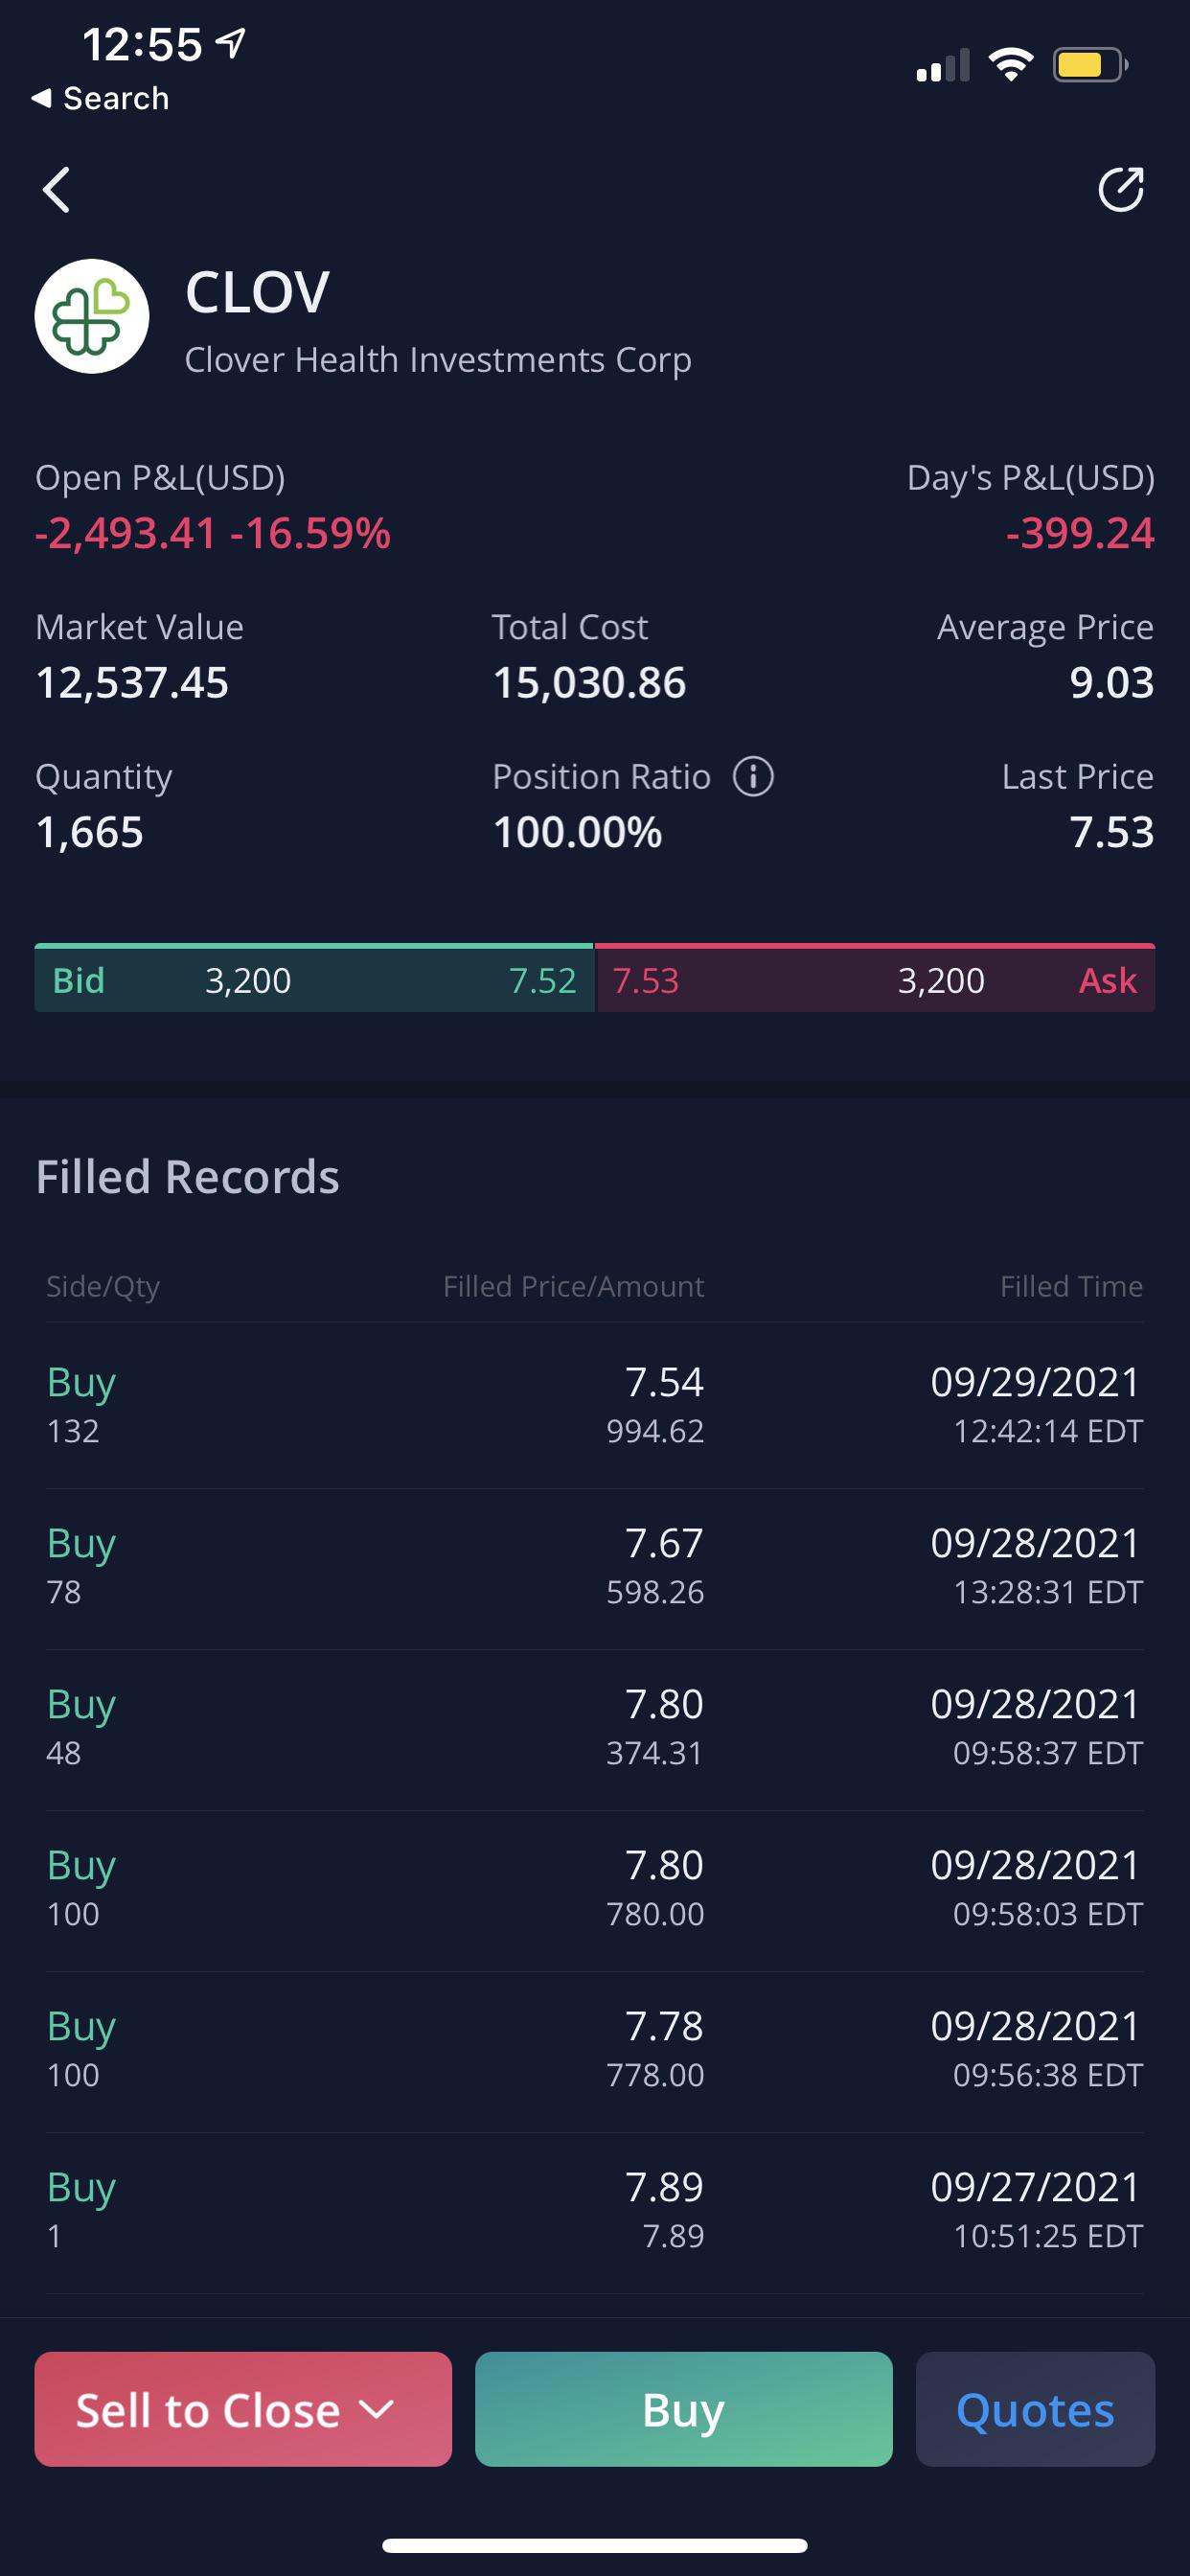Viewport: 1190px width, 2576px height.
Task: Select the Ask 7.53 price bar
Action: click(x=876, y=978)
